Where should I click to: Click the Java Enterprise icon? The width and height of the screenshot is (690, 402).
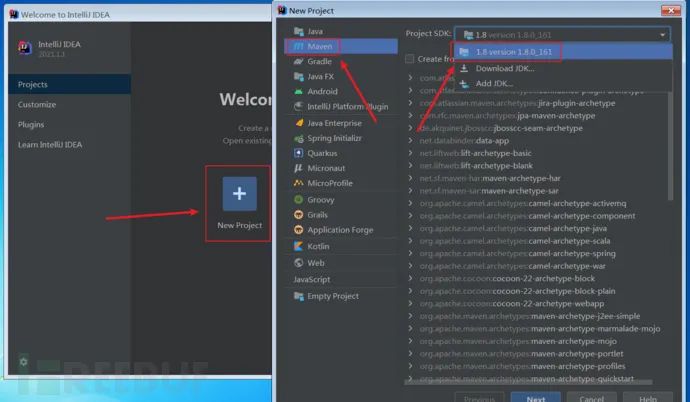(x=299, y=123)
